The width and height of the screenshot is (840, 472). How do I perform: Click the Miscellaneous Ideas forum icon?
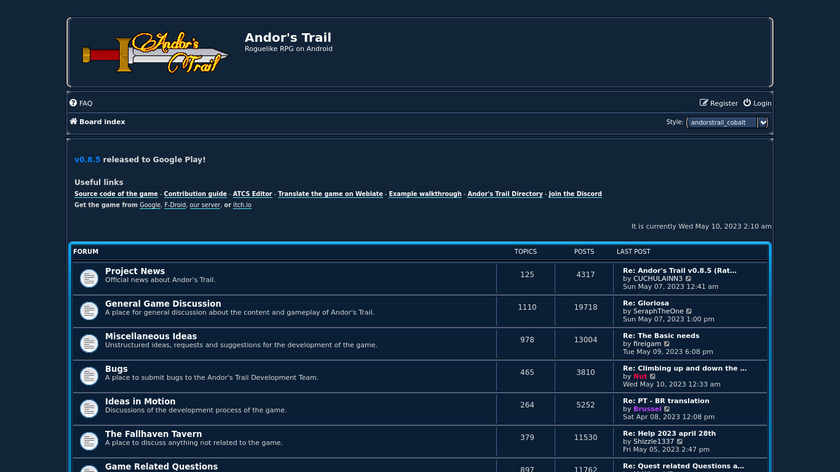(x=89, y=343)
